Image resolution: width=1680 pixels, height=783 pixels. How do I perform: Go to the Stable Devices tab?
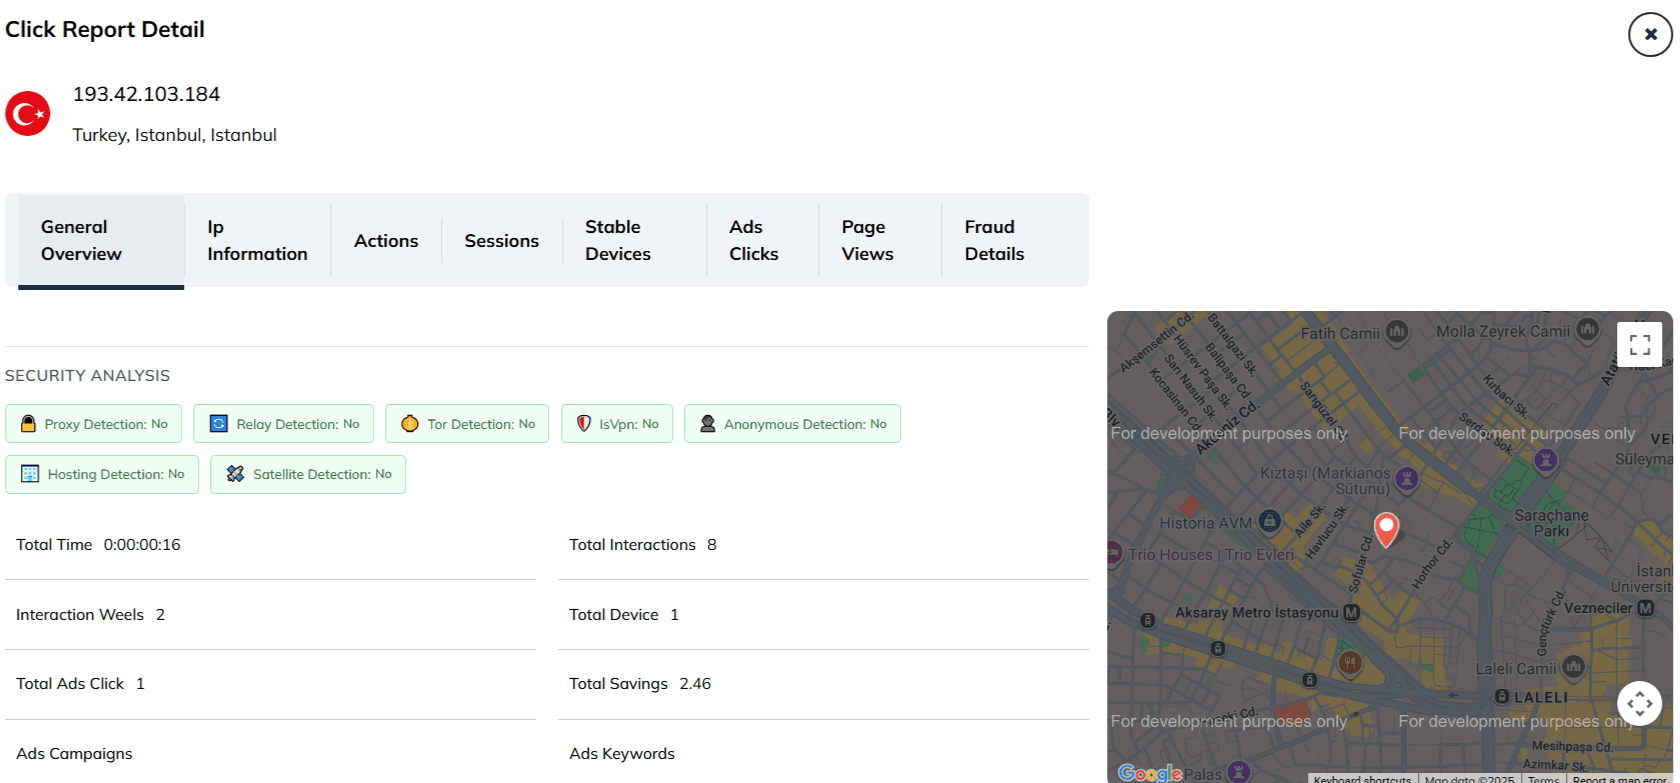634,240
